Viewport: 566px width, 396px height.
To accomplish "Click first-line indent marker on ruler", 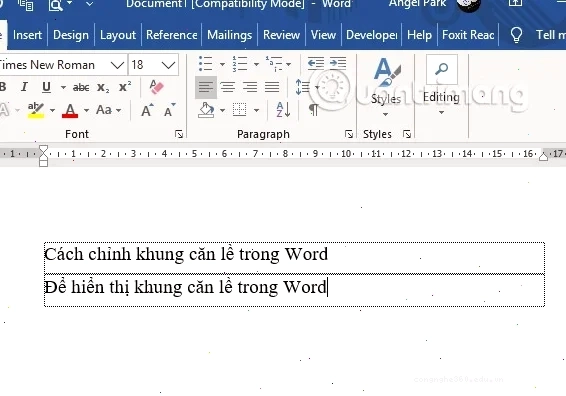I will 43,149.
